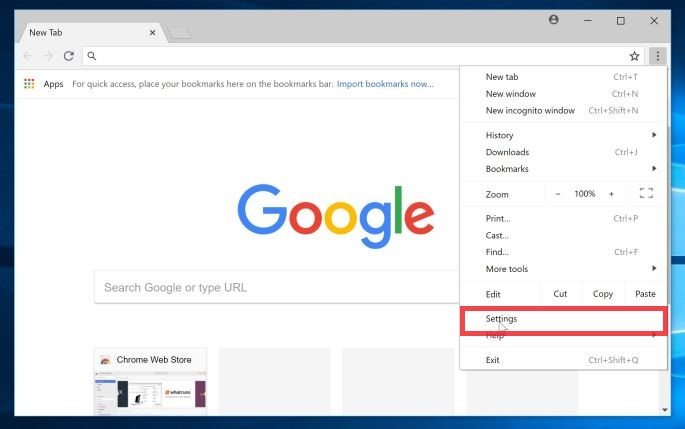Open the Chrome profile avatar icon
Viewport: 685px width, 429px height.
[554, 20]
